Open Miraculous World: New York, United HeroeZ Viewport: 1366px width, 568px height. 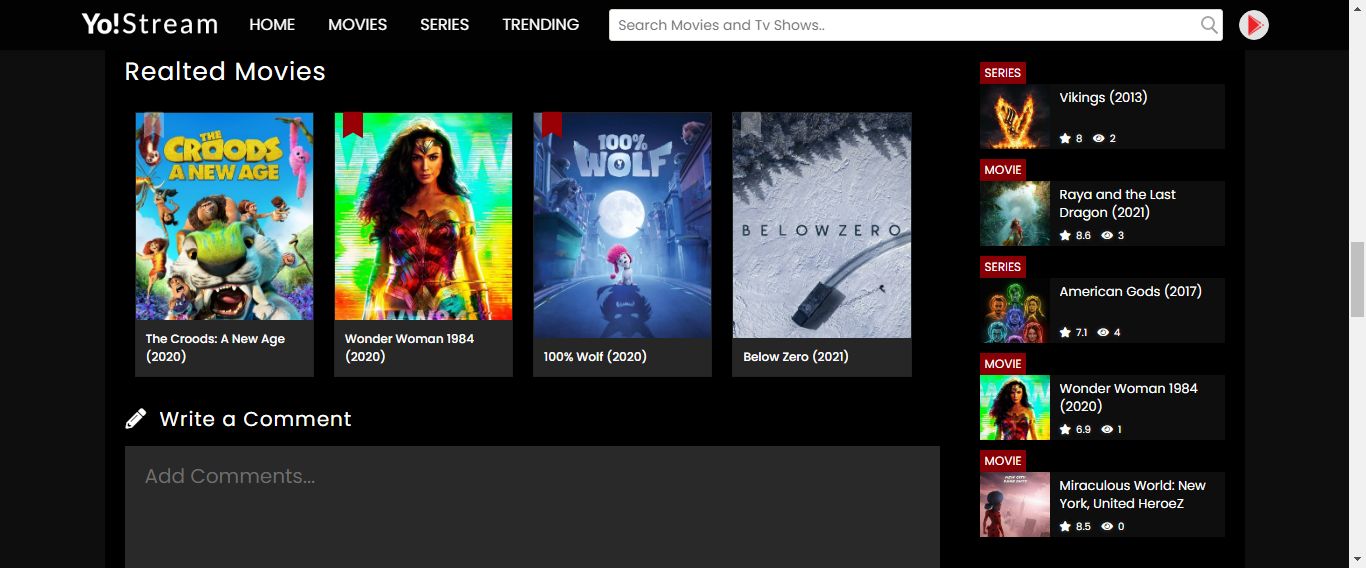coord(1132,495)
